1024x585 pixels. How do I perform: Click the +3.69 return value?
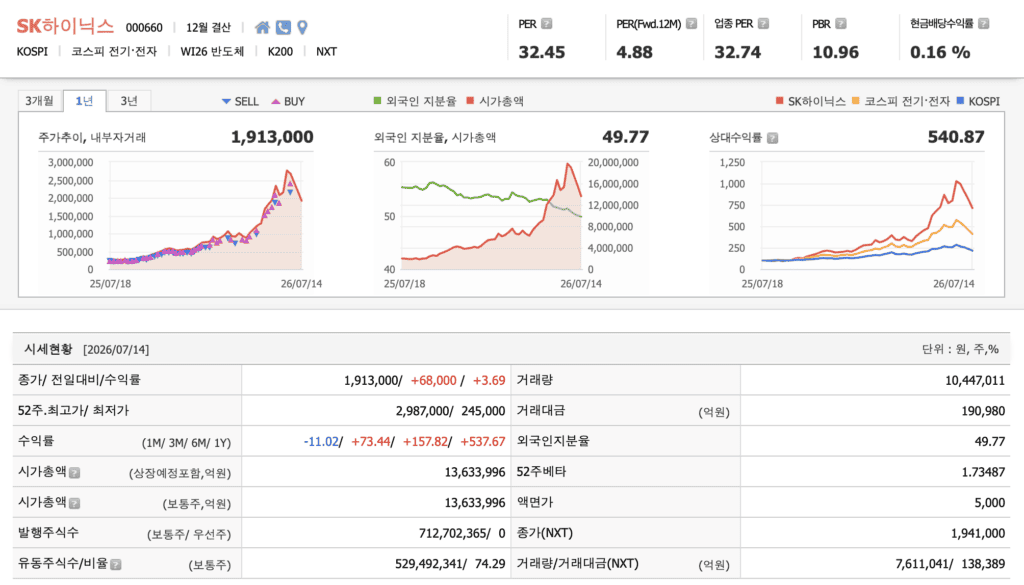point(489,381)
